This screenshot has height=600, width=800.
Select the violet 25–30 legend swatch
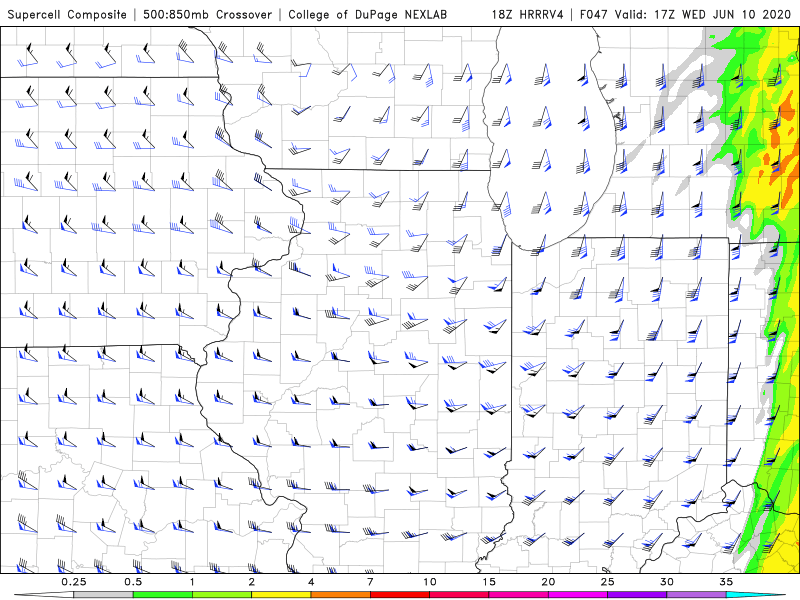point(637,595)
